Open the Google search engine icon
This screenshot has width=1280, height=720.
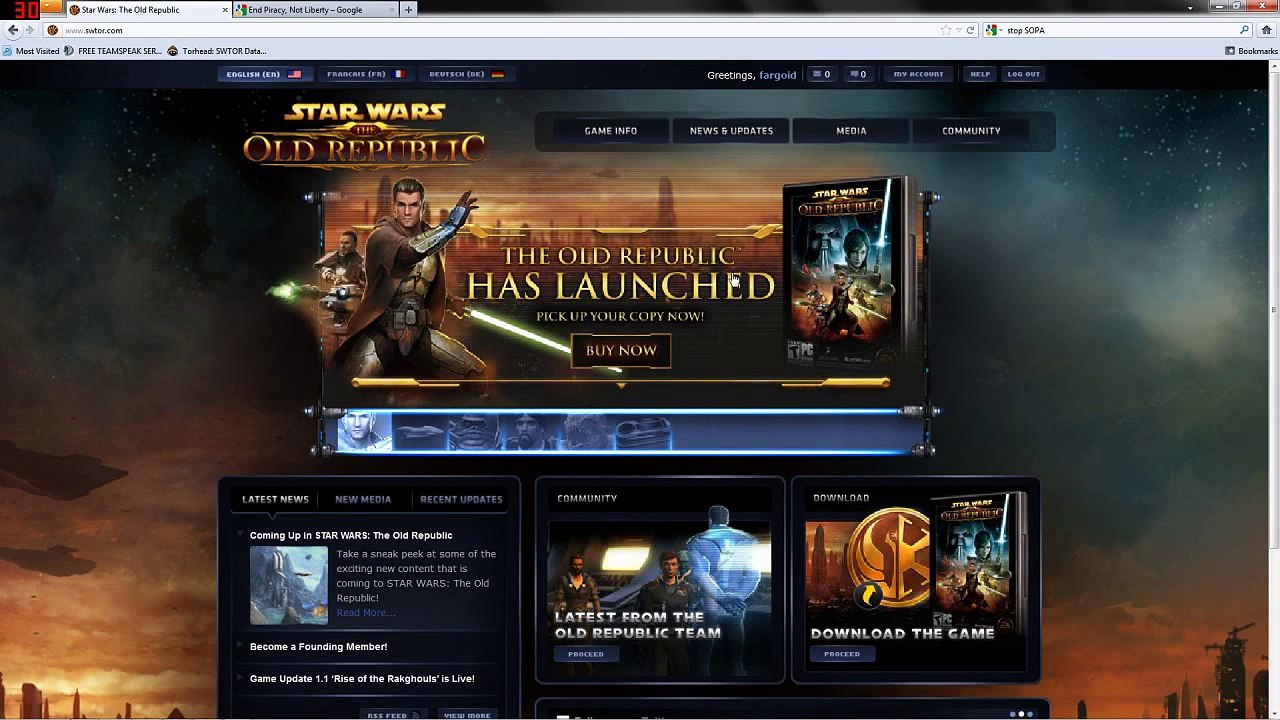[991, 30]
